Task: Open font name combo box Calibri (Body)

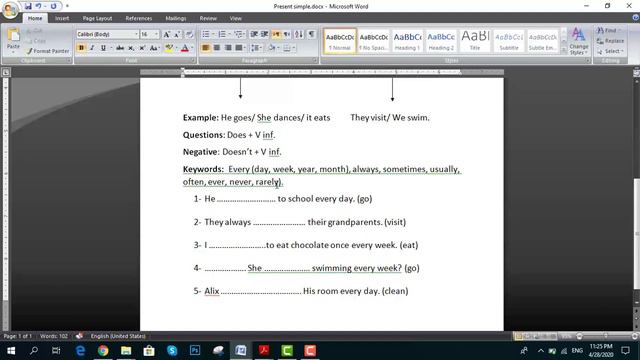Action: click(107, 34)
